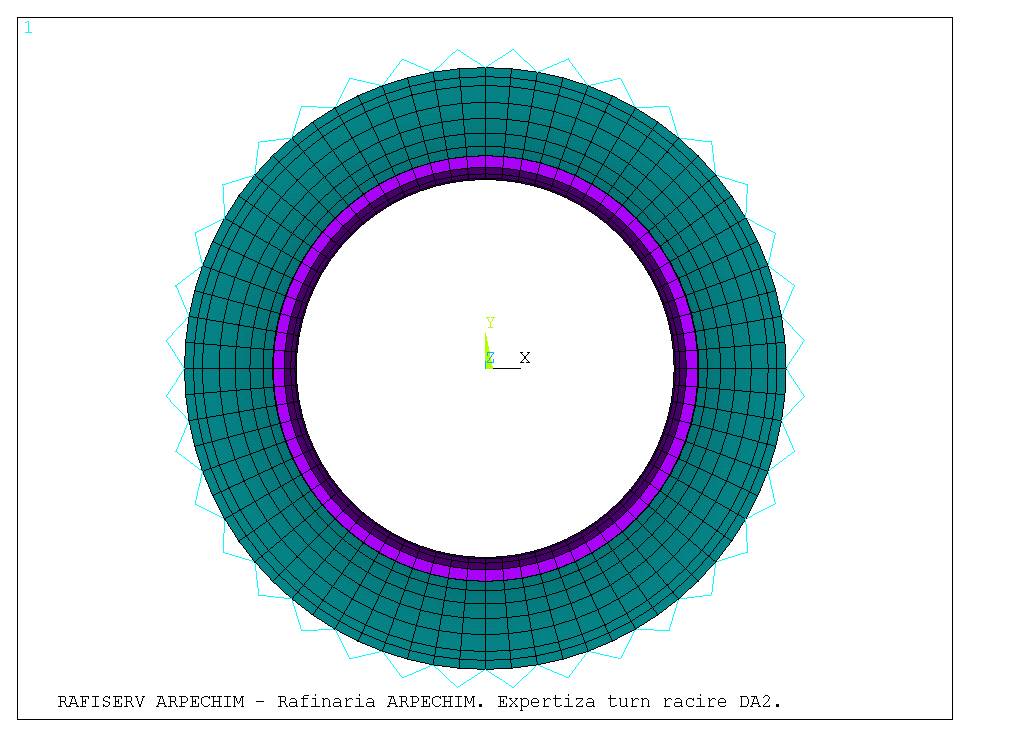This screenshot has height=737, width=1020.
Task: Click the yellow-green Y axis arrow of the triad
Action: (487, 345)
